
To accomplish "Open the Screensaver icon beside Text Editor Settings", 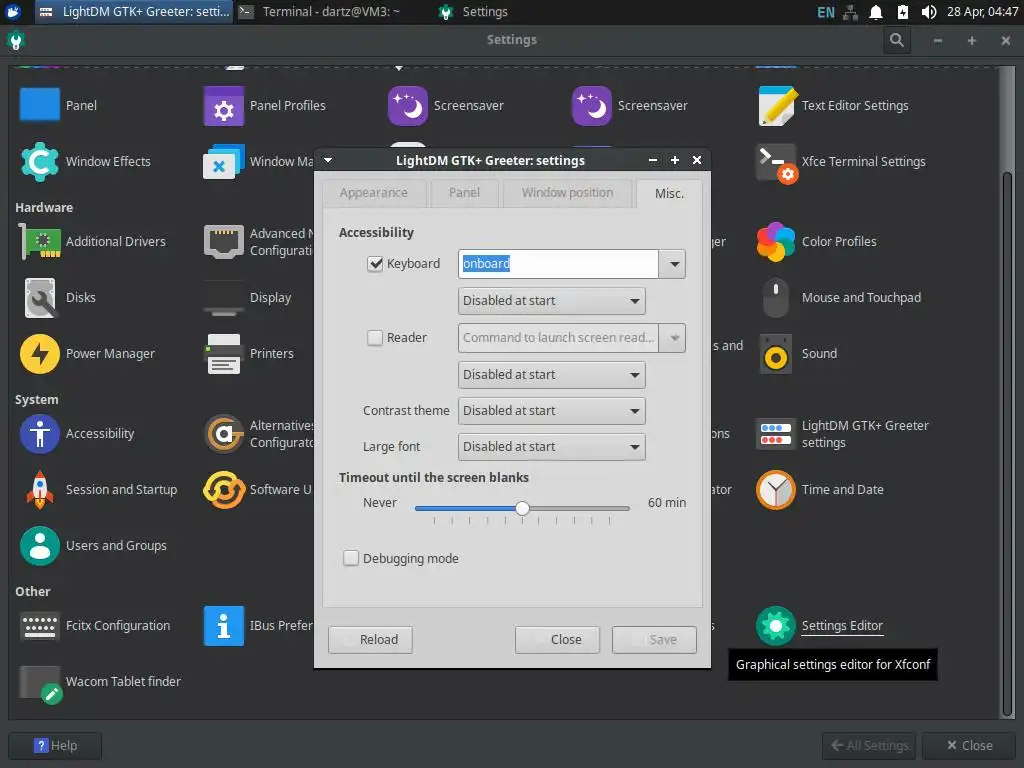I will [592, 105].
